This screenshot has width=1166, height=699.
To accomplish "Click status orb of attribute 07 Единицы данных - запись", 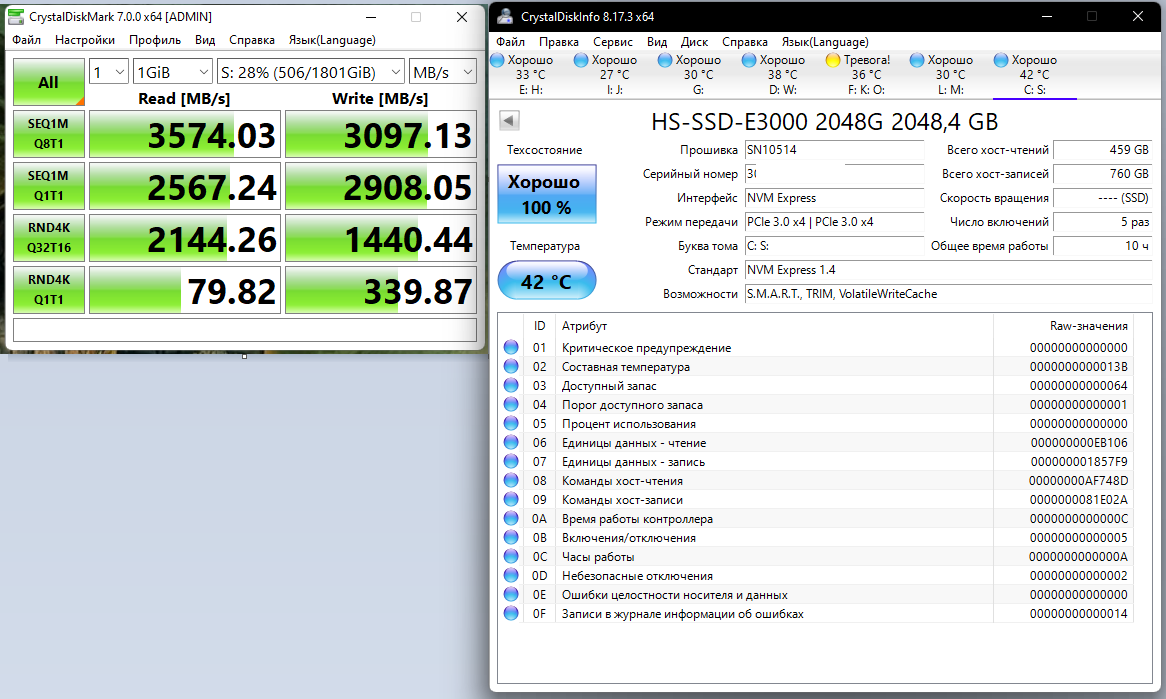I will [x=511, y=462].
